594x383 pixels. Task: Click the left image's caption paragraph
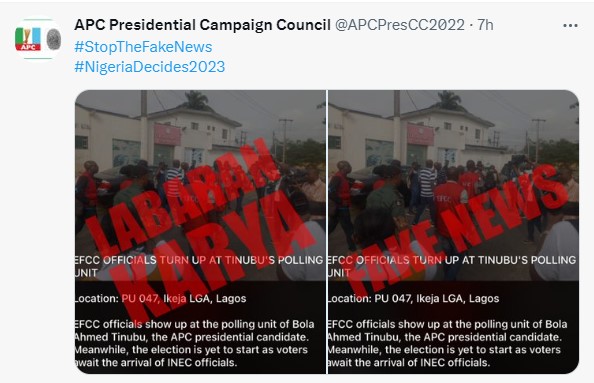[x=195, y=343]
